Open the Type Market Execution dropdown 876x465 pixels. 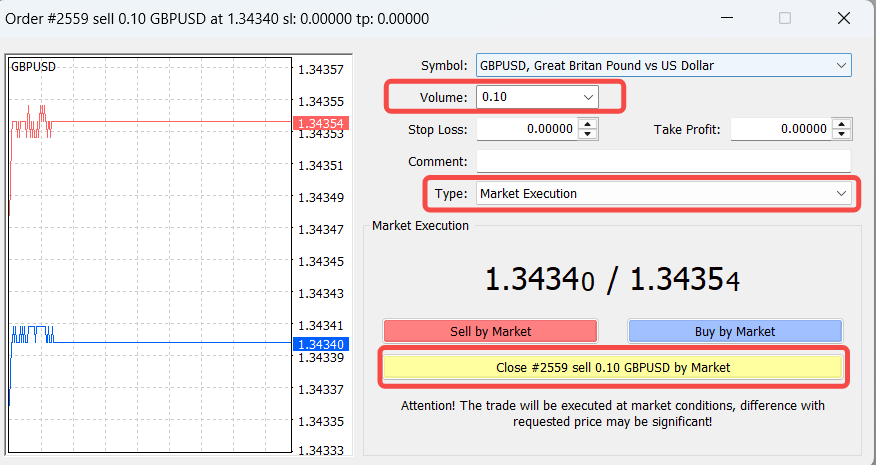(840, 194)
